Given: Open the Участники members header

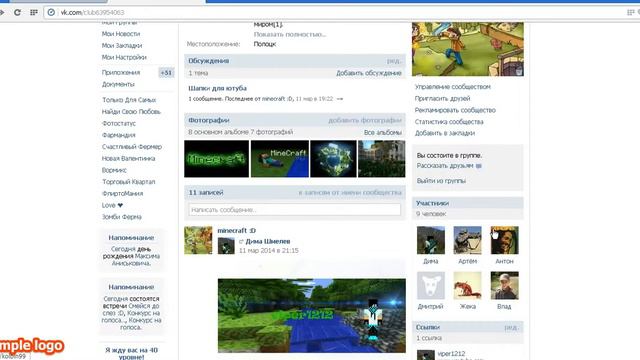Looking at the screenshot, I should 432,203.
